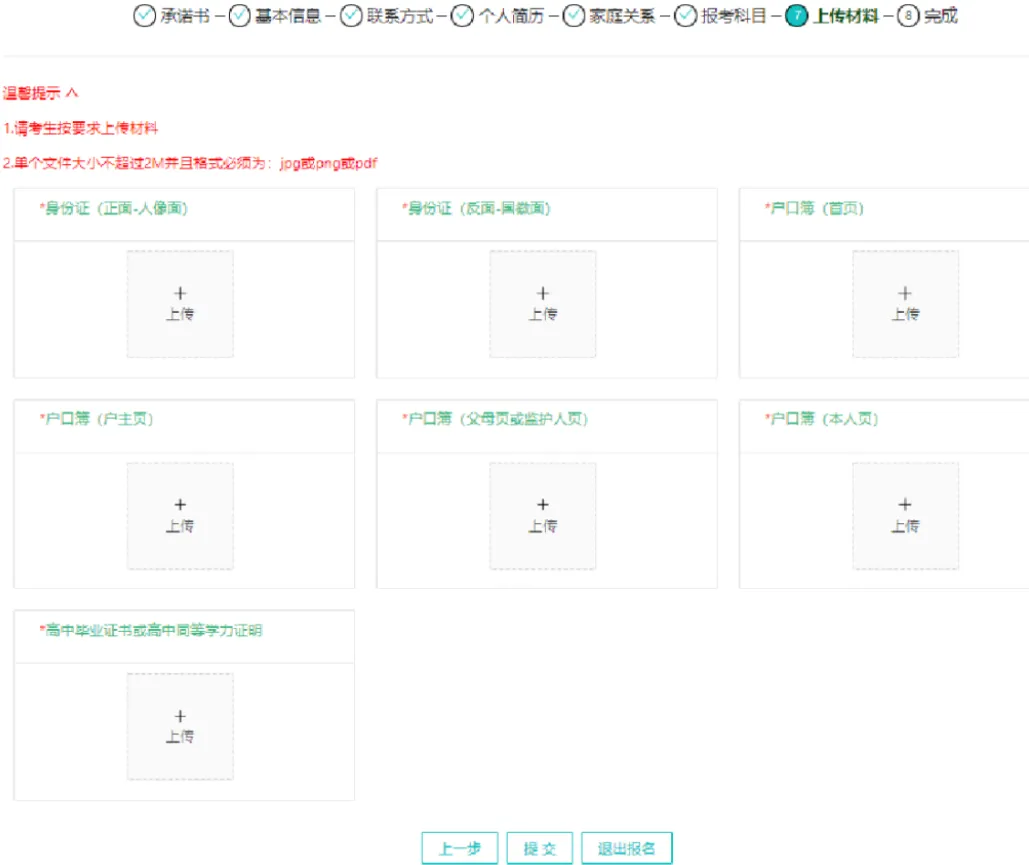This screenshot has width=1029, height=865.
Task: Click the 承诺书 step checkmark icon
Action: (x=144, y=16)
